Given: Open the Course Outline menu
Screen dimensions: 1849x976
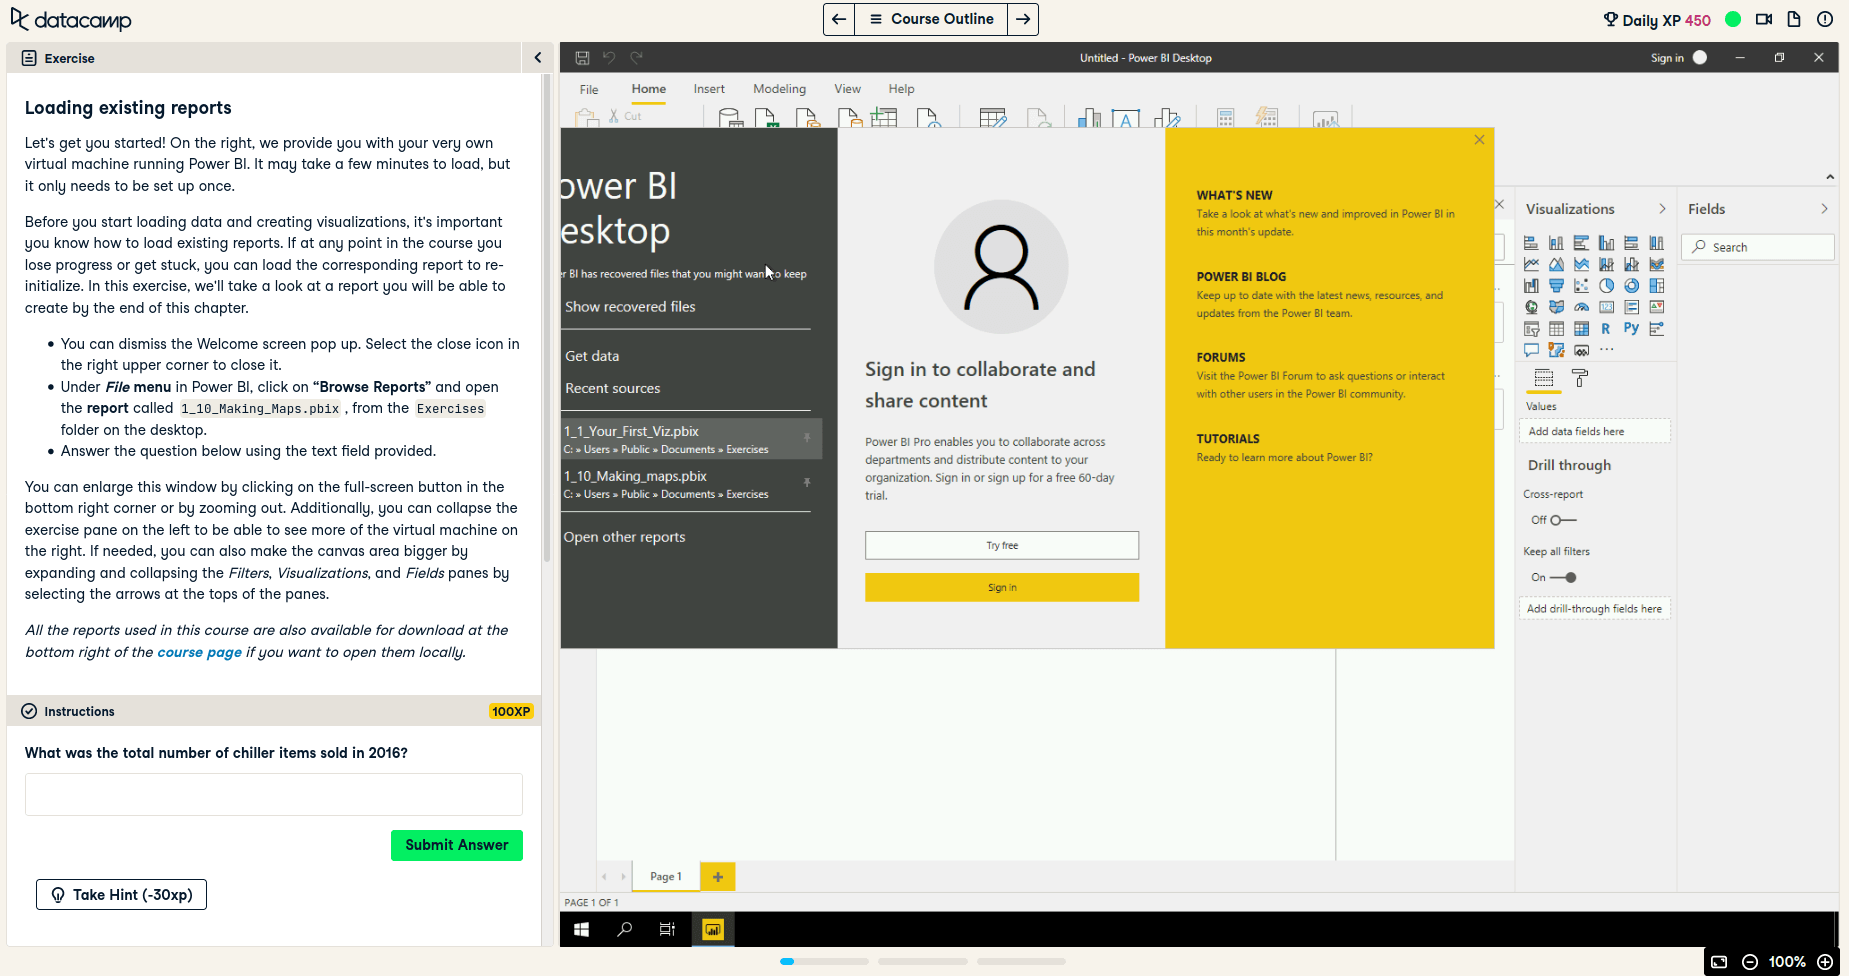Looking at the screenshot, I should point(931,19).
